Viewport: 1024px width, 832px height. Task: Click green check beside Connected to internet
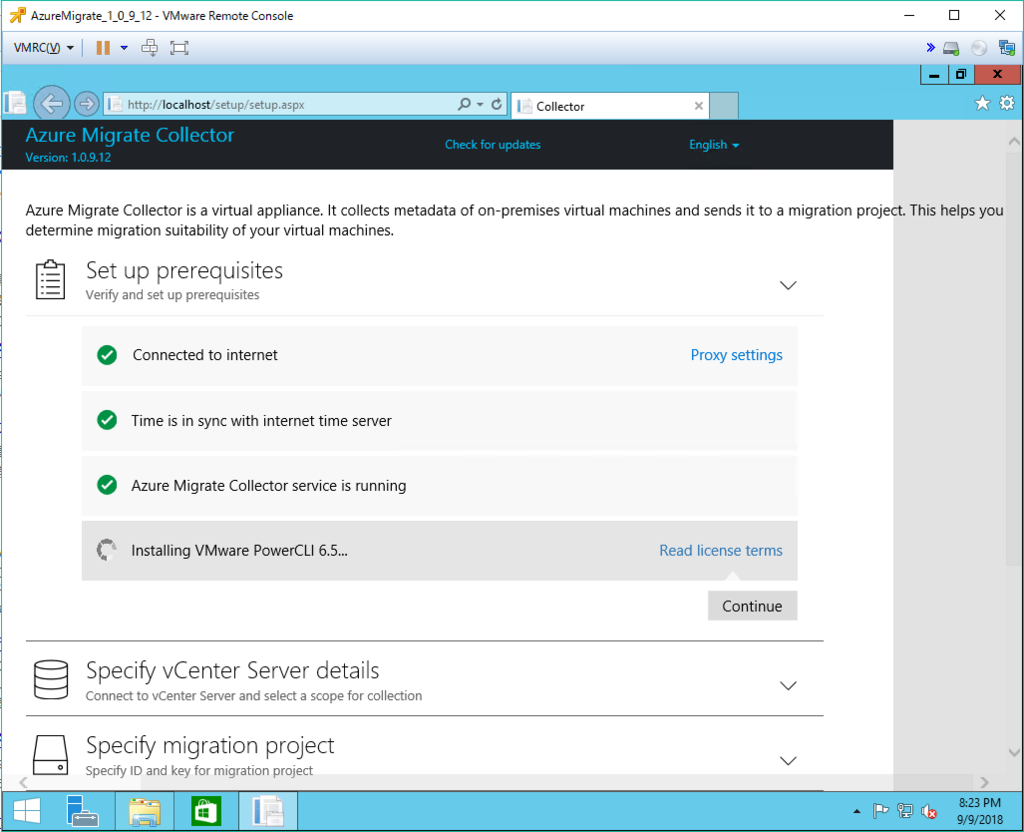click(x=107, y=355)
